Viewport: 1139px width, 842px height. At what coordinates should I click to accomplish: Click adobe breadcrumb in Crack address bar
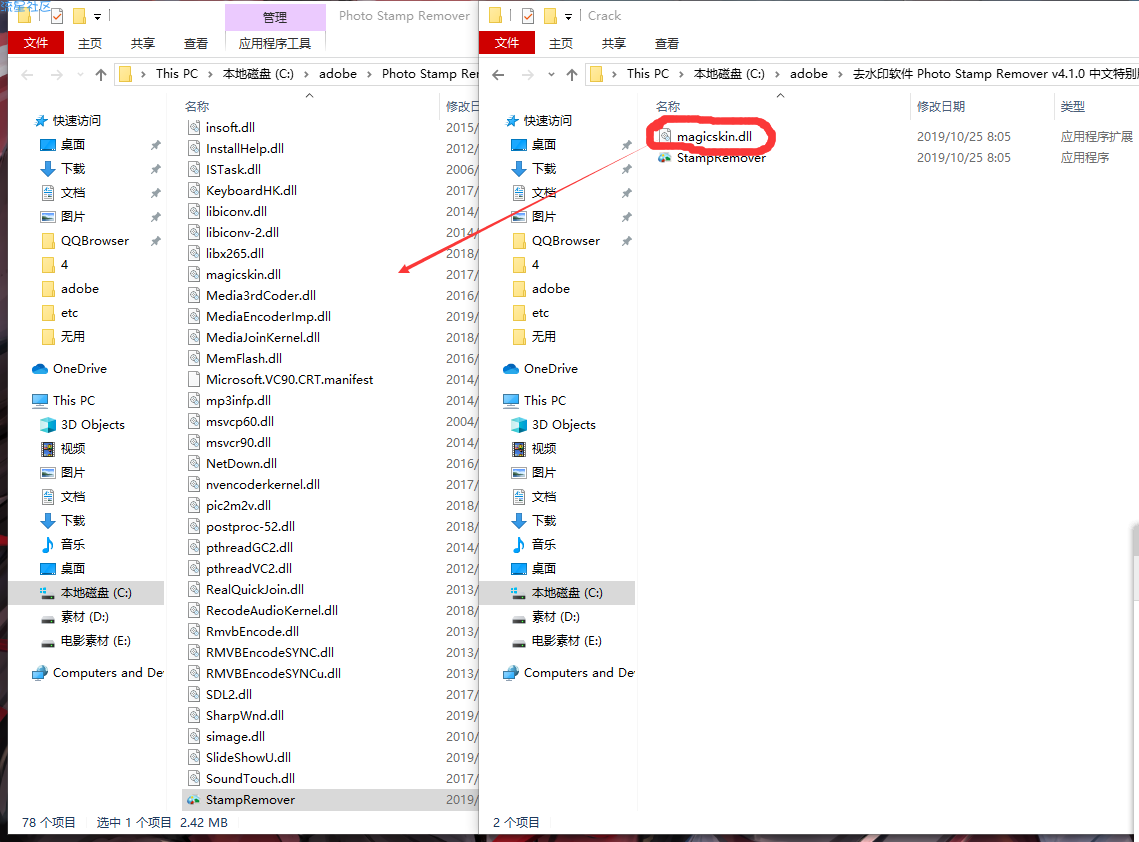[x=808, y=74]
